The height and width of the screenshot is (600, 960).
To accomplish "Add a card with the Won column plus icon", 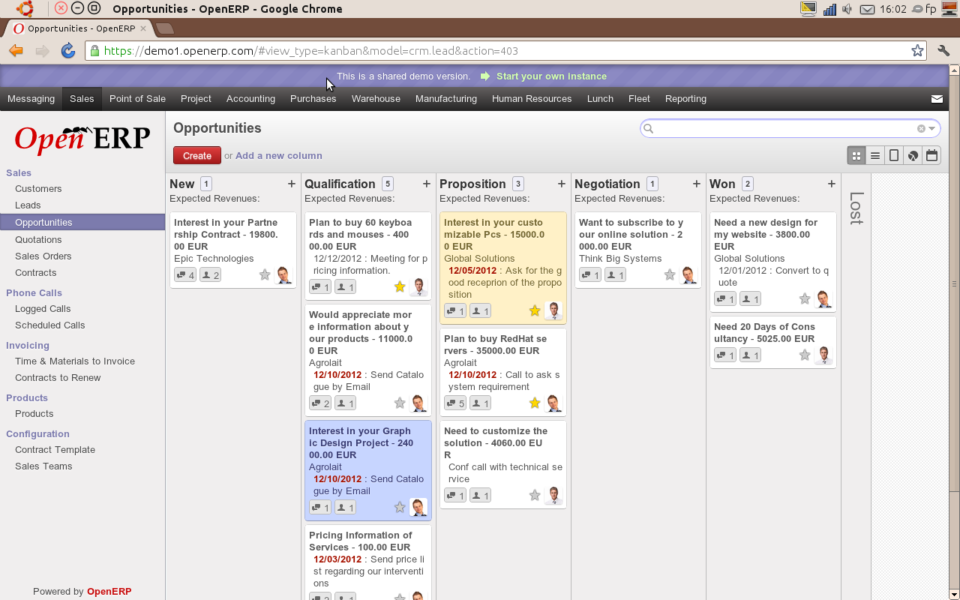I will tap(831, 184).
